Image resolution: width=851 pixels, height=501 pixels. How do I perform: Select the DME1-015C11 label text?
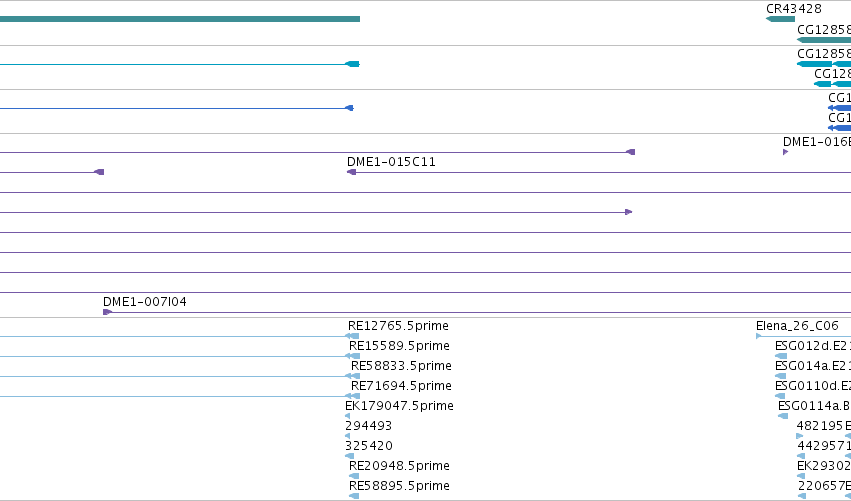coord(391,162)
